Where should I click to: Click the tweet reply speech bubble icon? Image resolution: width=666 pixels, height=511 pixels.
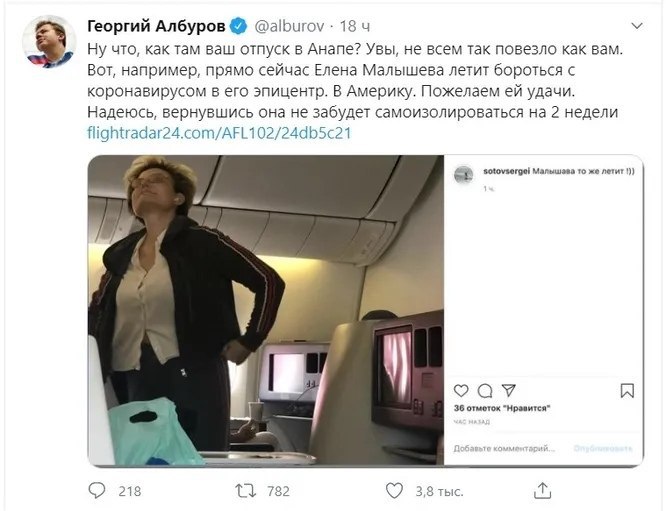point(97,491)
